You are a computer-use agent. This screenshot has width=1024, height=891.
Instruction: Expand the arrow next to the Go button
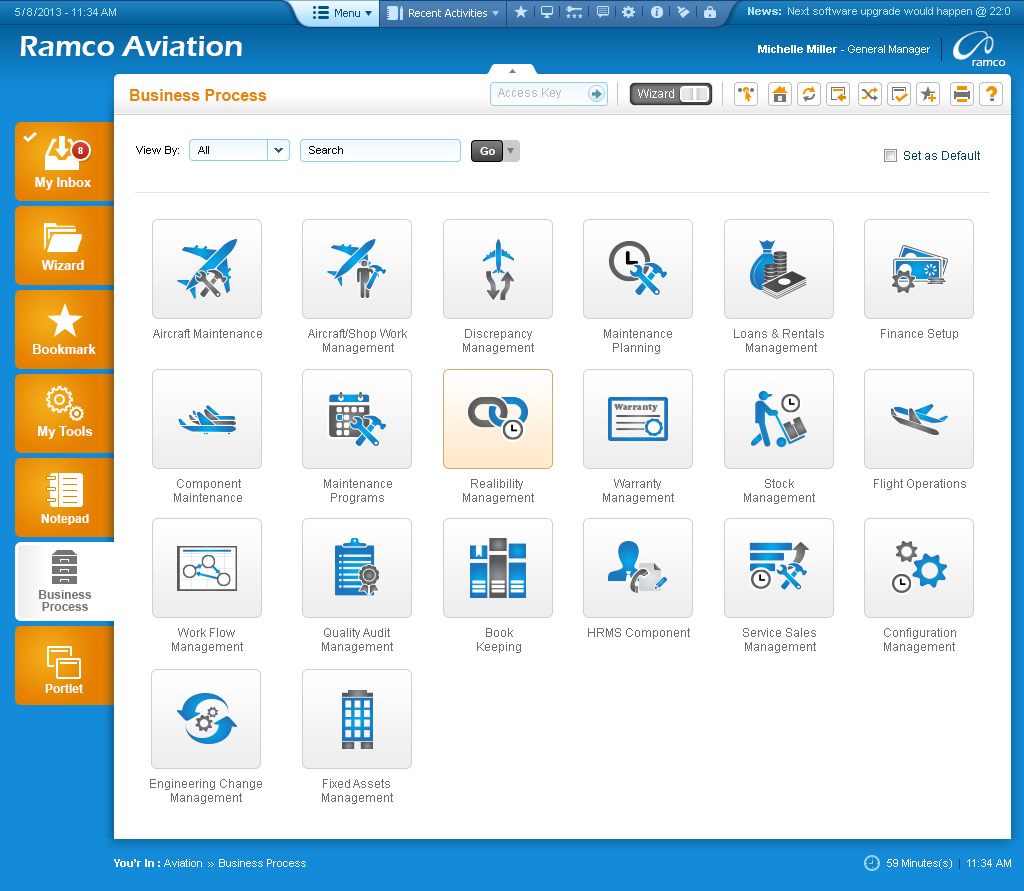[511, 150]
